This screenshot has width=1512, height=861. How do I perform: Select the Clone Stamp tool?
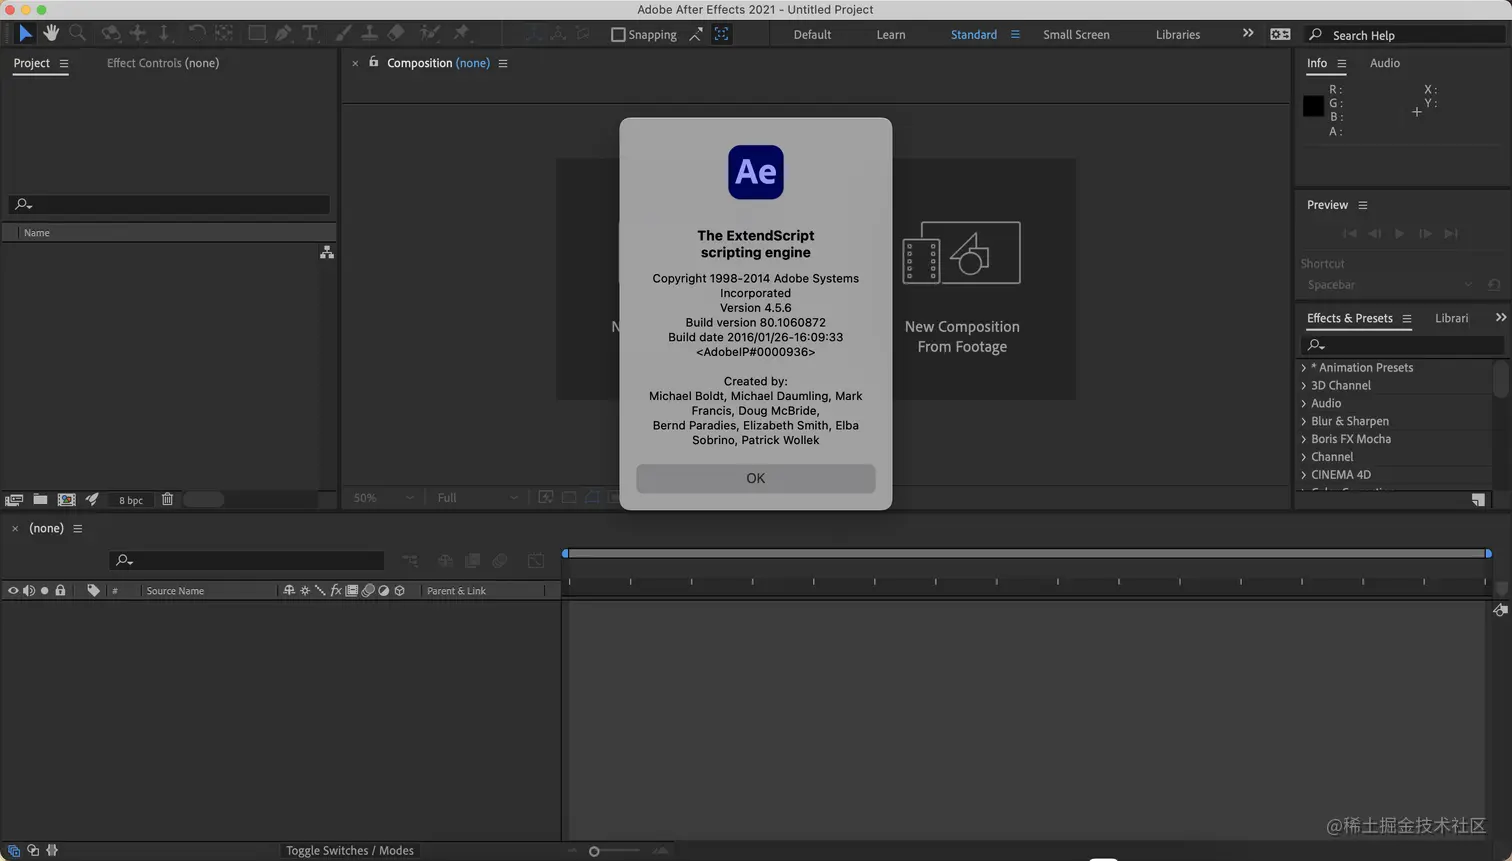[369, 34]
